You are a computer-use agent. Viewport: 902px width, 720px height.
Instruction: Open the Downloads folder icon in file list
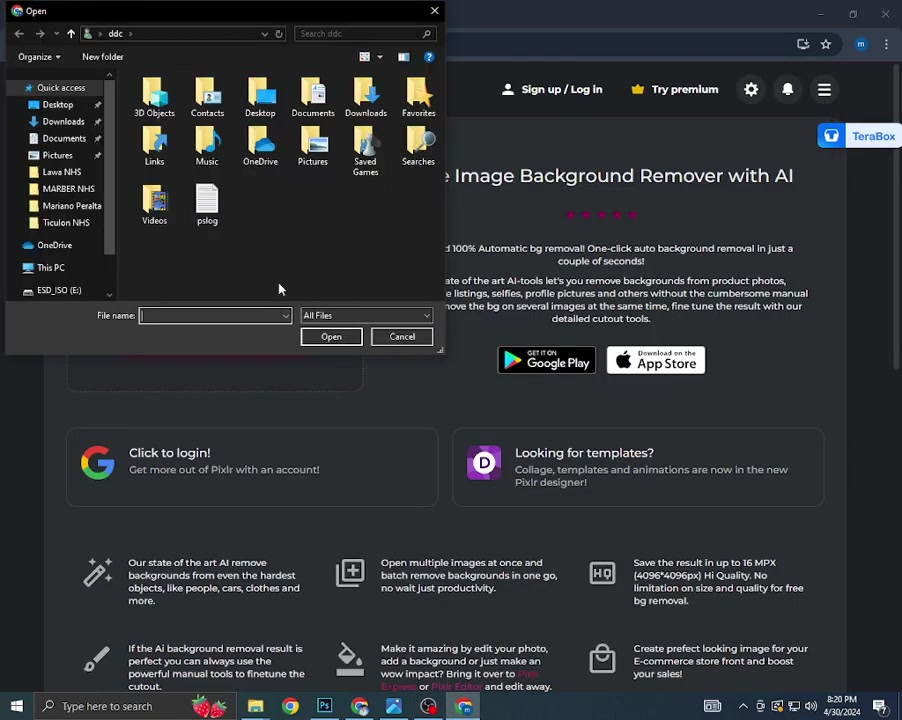(x=366, y=97)
